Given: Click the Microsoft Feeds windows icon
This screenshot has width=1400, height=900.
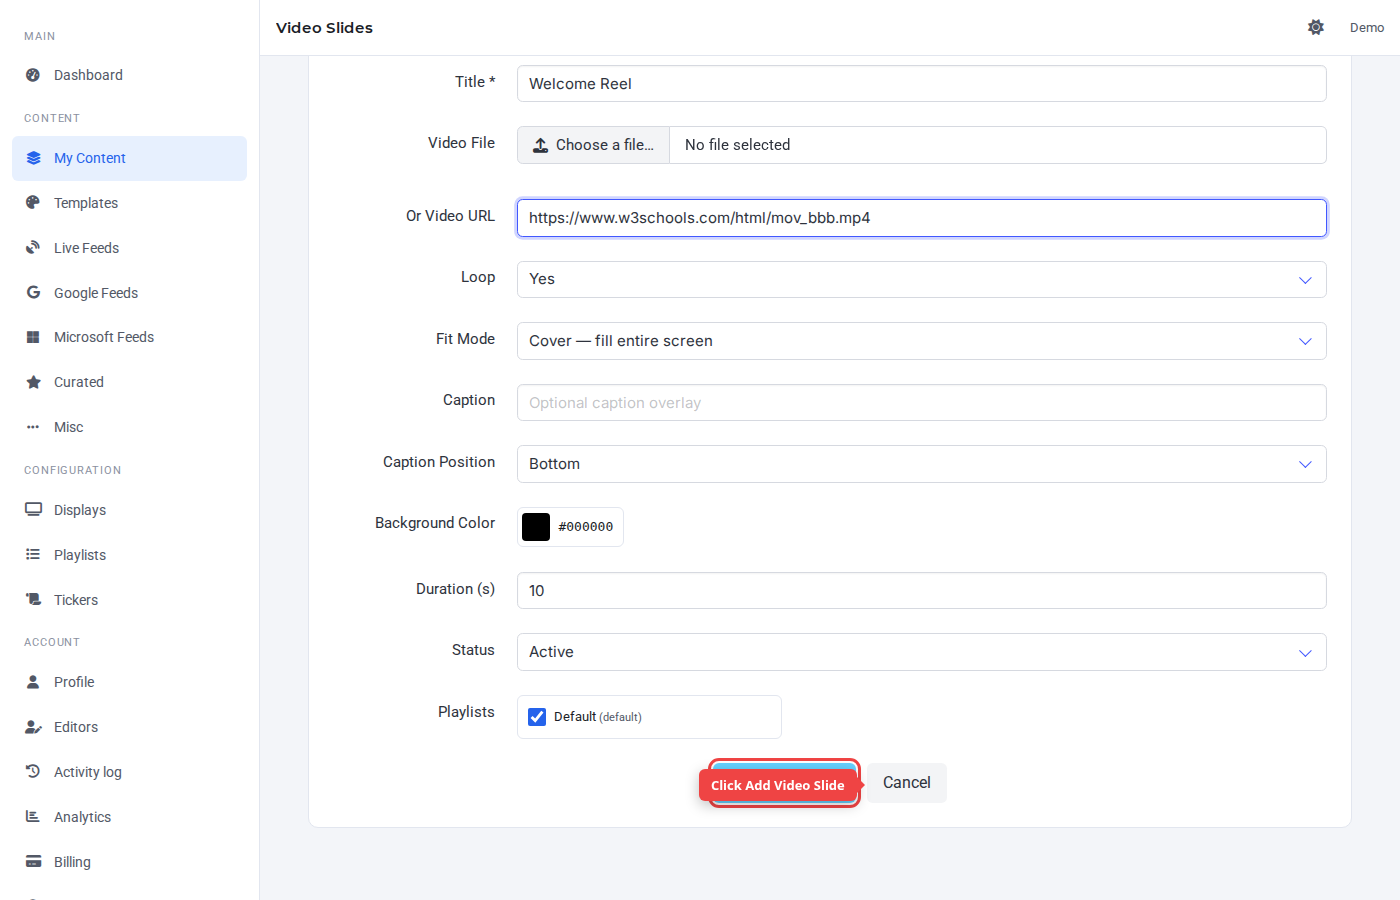Looking at the screenshot, I should [x=33, y=337].
